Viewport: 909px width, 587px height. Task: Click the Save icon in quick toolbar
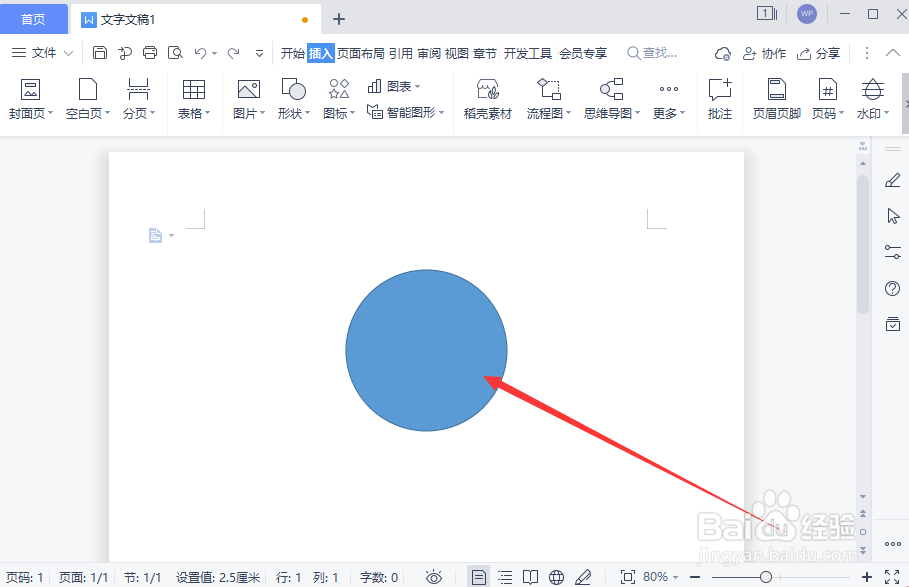point(100,53)
